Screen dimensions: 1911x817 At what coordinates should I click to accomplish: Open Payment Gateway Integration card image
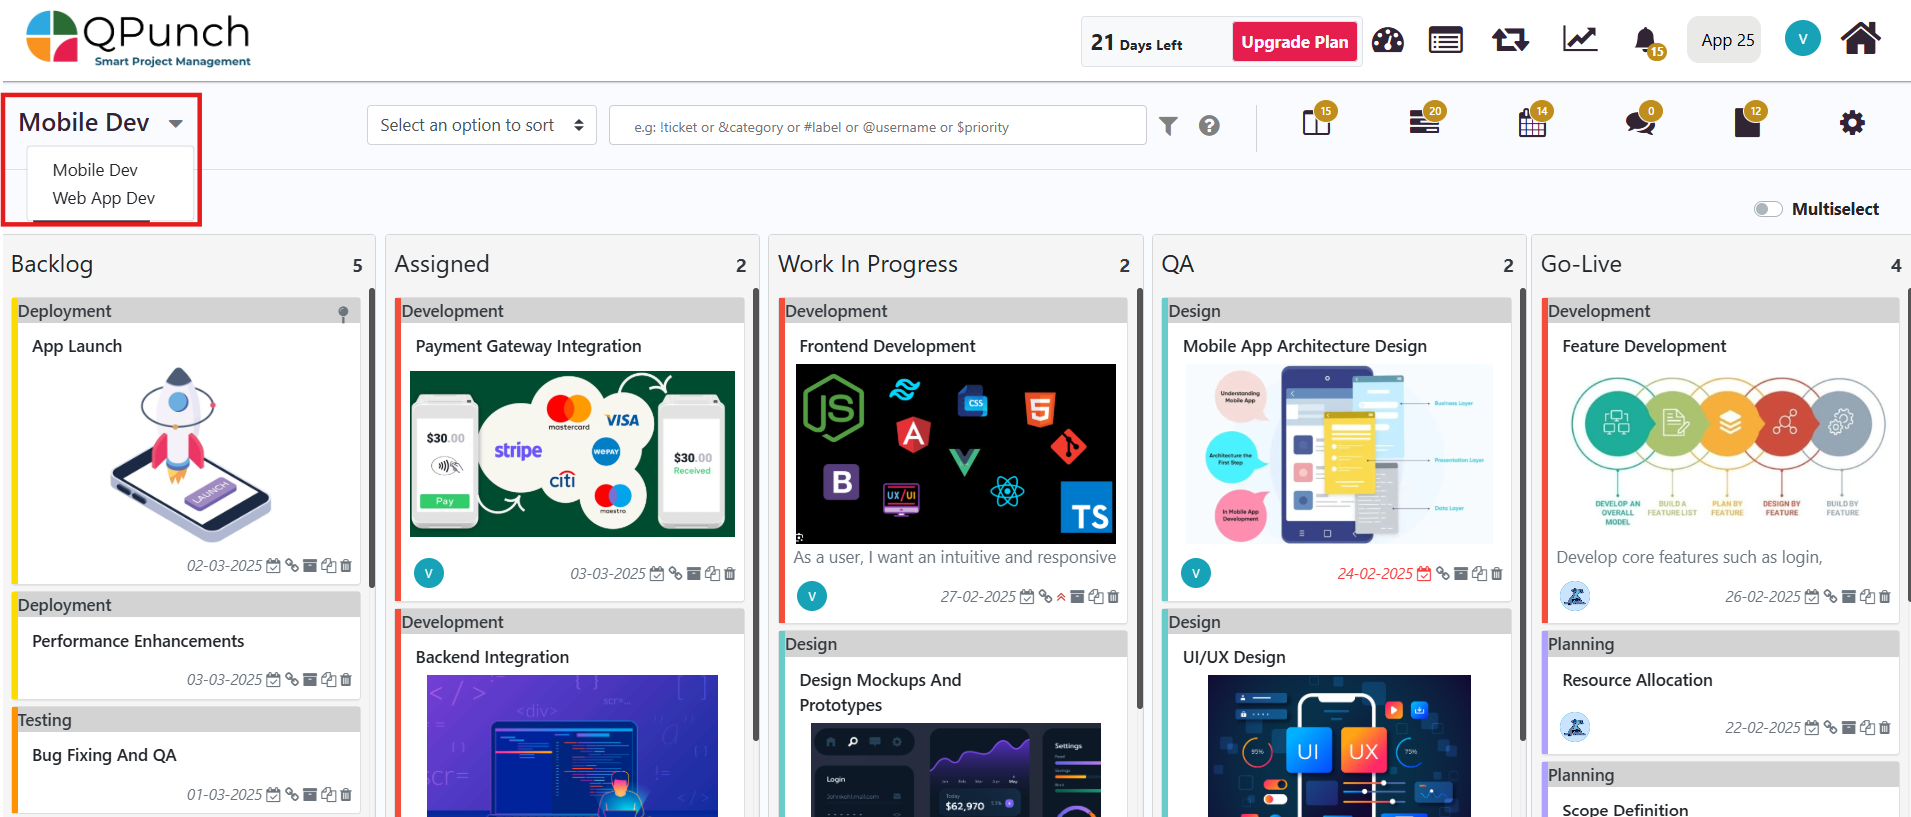pyautogui.click(x=572, y=454)
